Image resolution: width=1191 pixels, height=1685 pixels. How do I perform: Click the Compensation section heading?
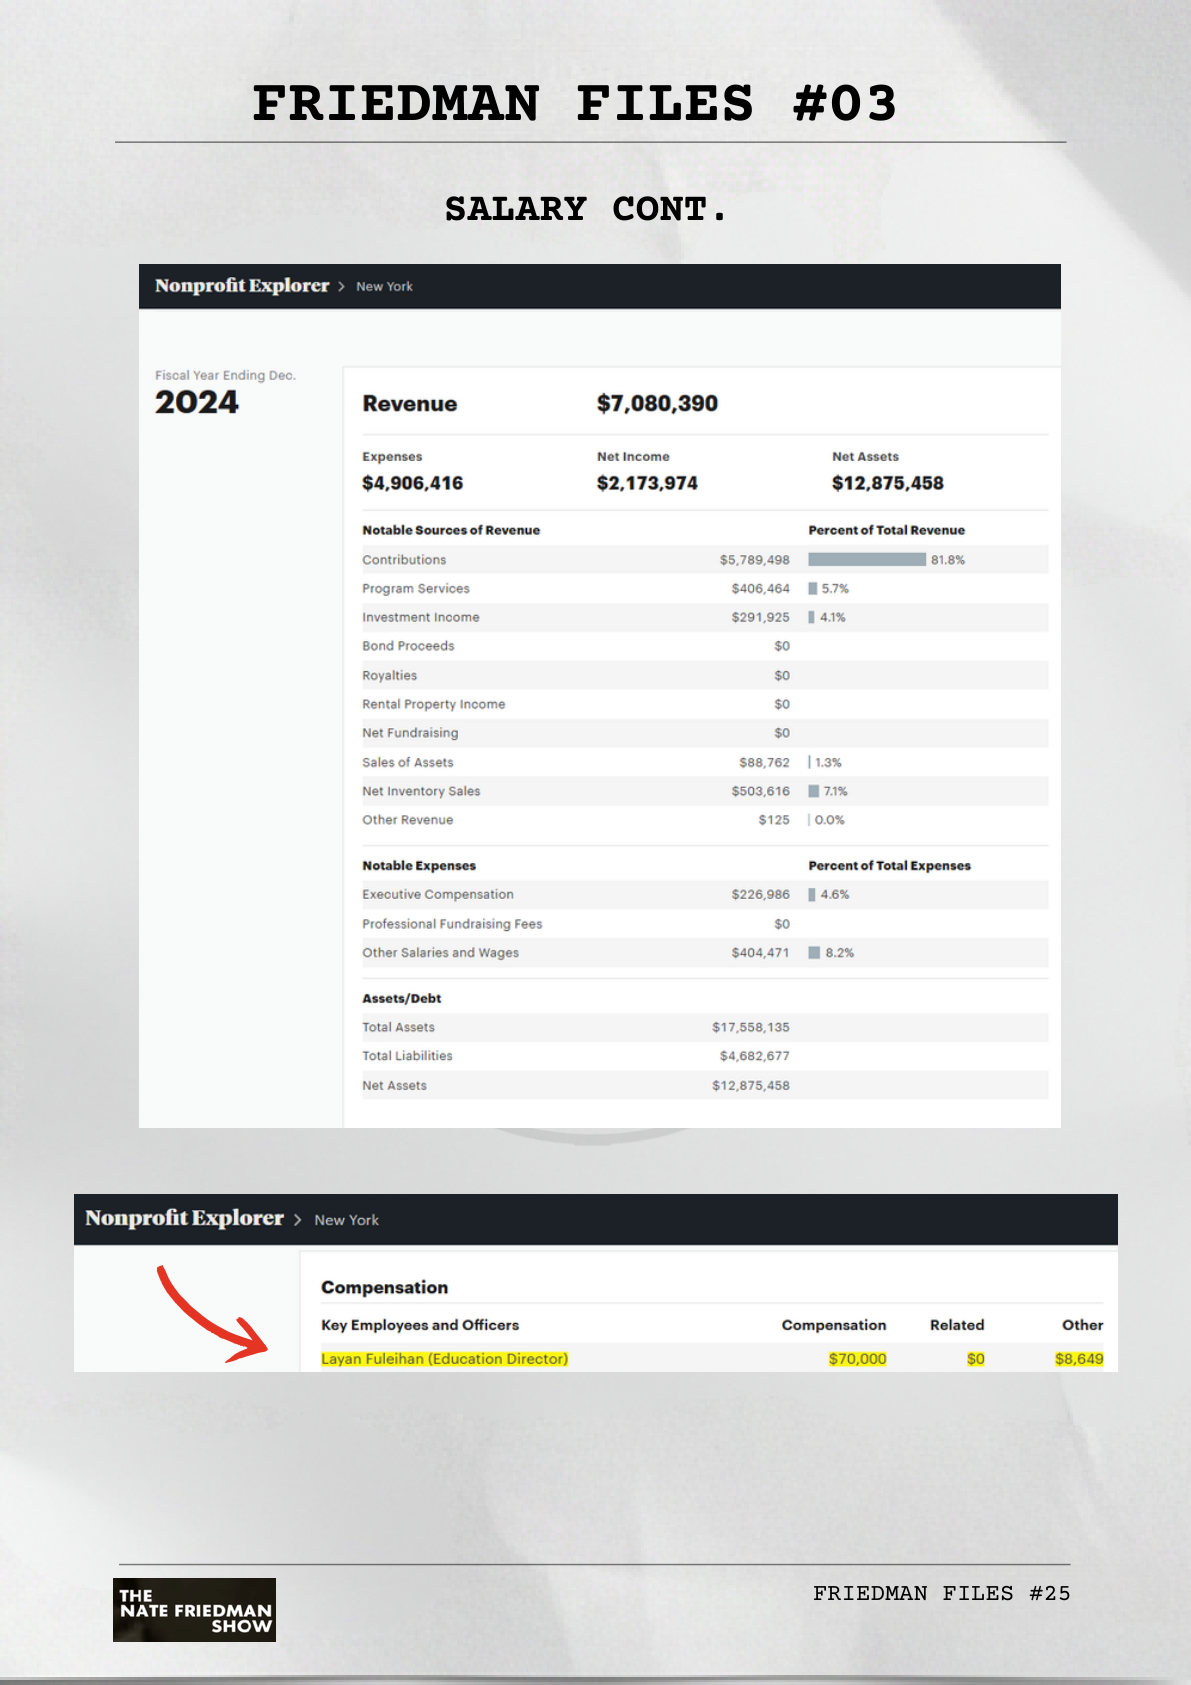384,1288
